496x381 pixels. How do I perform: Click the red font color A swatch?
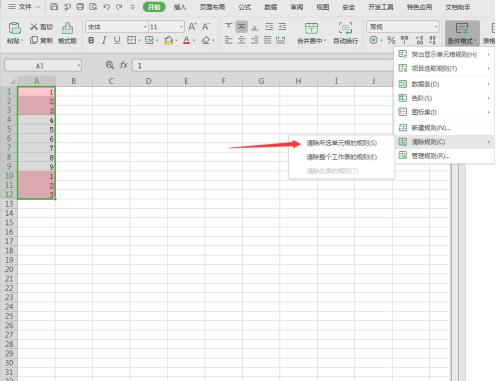pos(187,40)
